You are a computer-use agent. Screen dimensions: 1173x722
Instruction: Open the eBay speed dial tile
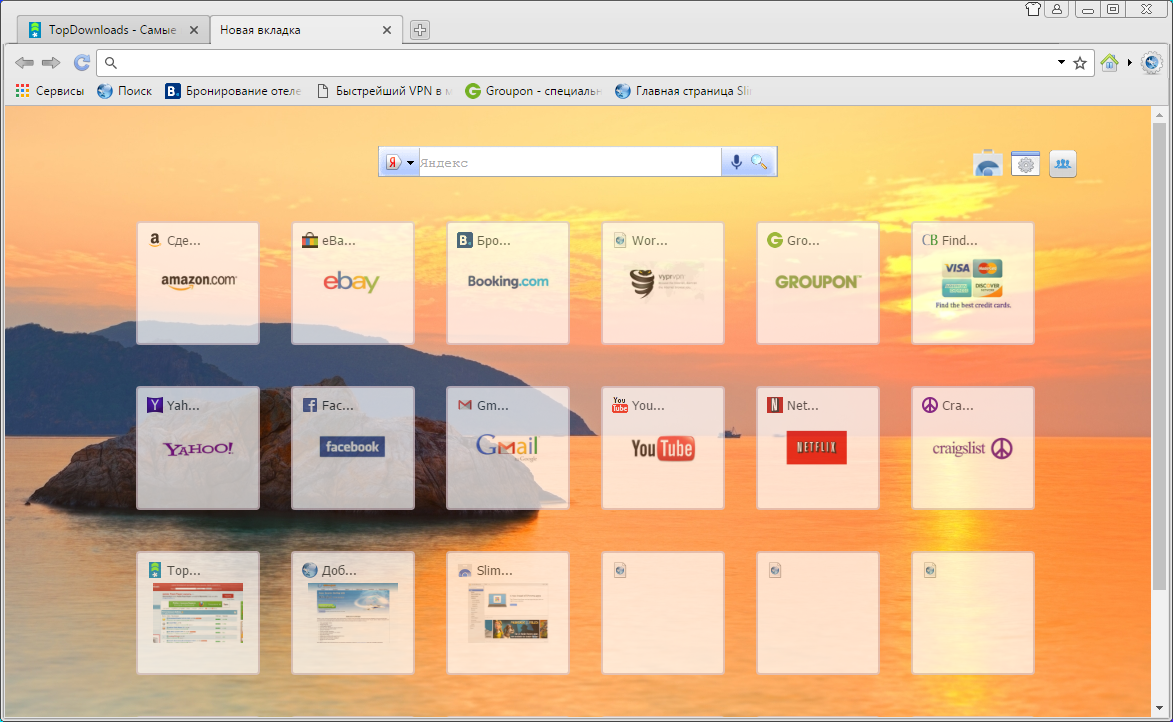353,284
